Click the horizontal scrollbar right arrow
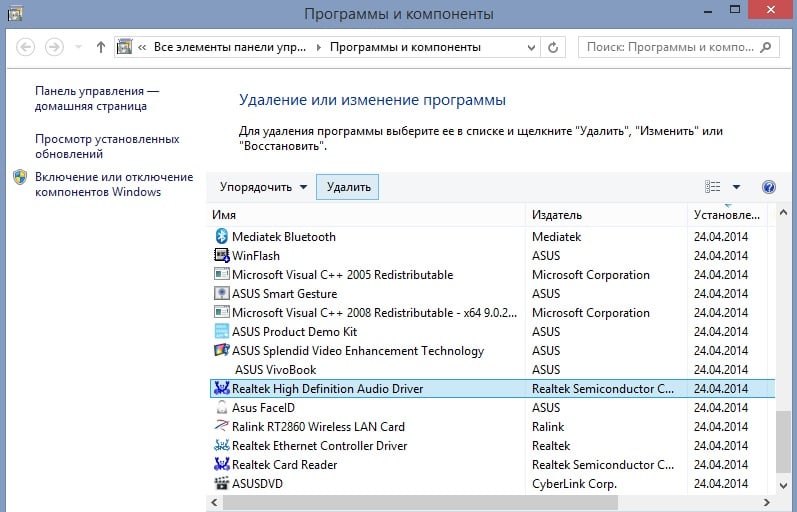The image size is (797, 512). [x=767, y=502]
